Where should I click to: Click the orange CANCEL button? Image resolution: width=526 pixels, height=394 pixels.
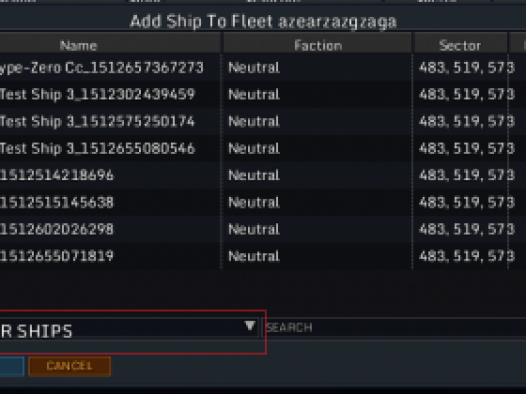(x=70, y=366)
